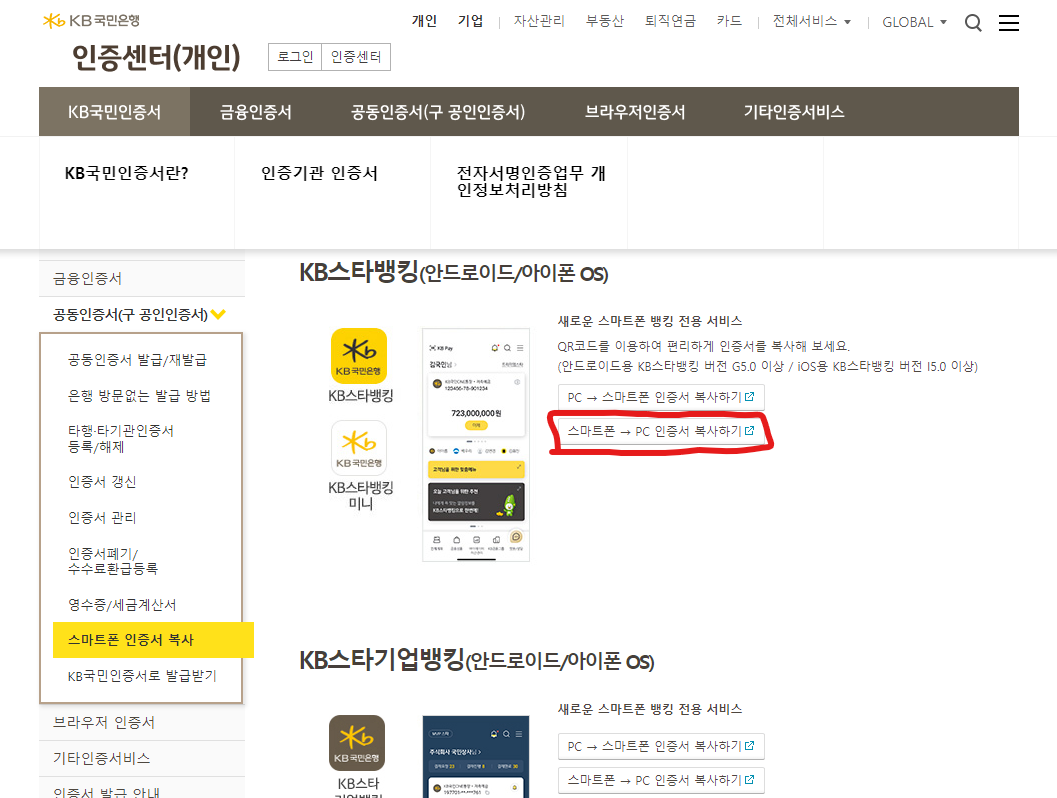Select 금융인증서 in the left sidebar
The width and height of the screenshot is (1057, 798).
tap(142, 278)
